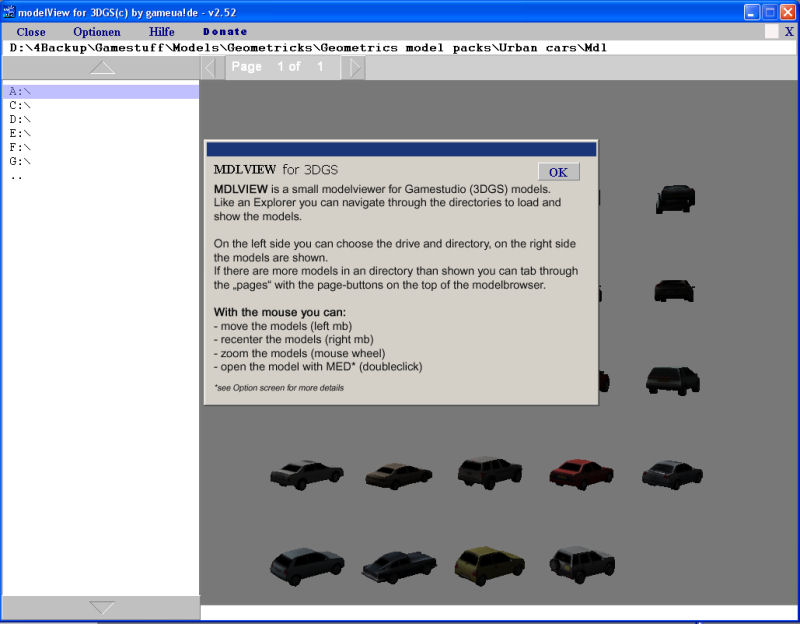Image resolution: width=800 pixels, height=624 pixels.
Task: Select the blue-grey sedan right of red car
Action: (672, 475)
